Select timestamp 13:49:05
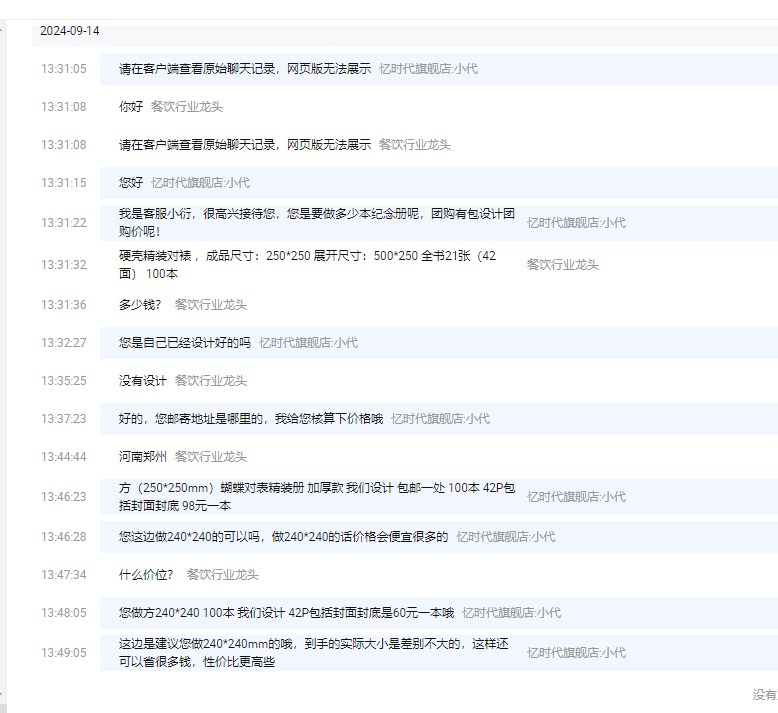This screenshot has width=778, height=713. click(64, 652)
